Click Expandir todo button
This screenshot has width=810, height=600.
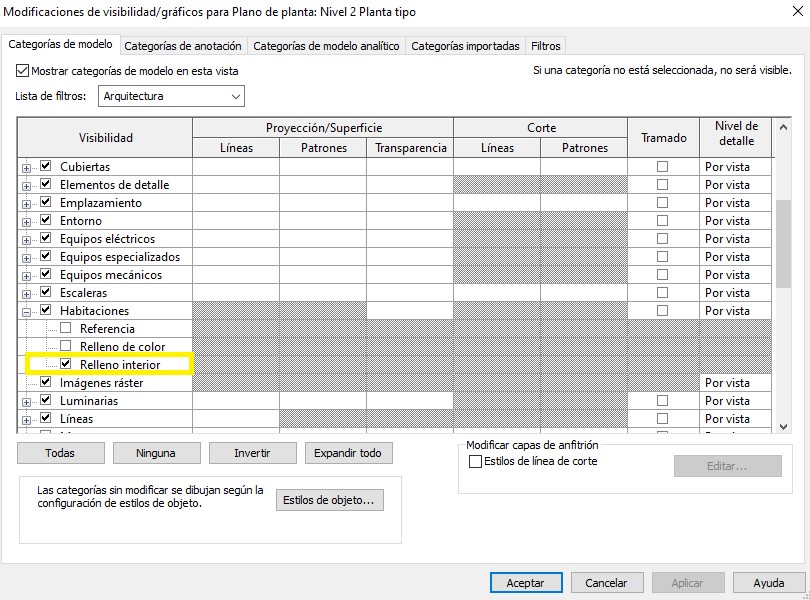click(347, 453)
